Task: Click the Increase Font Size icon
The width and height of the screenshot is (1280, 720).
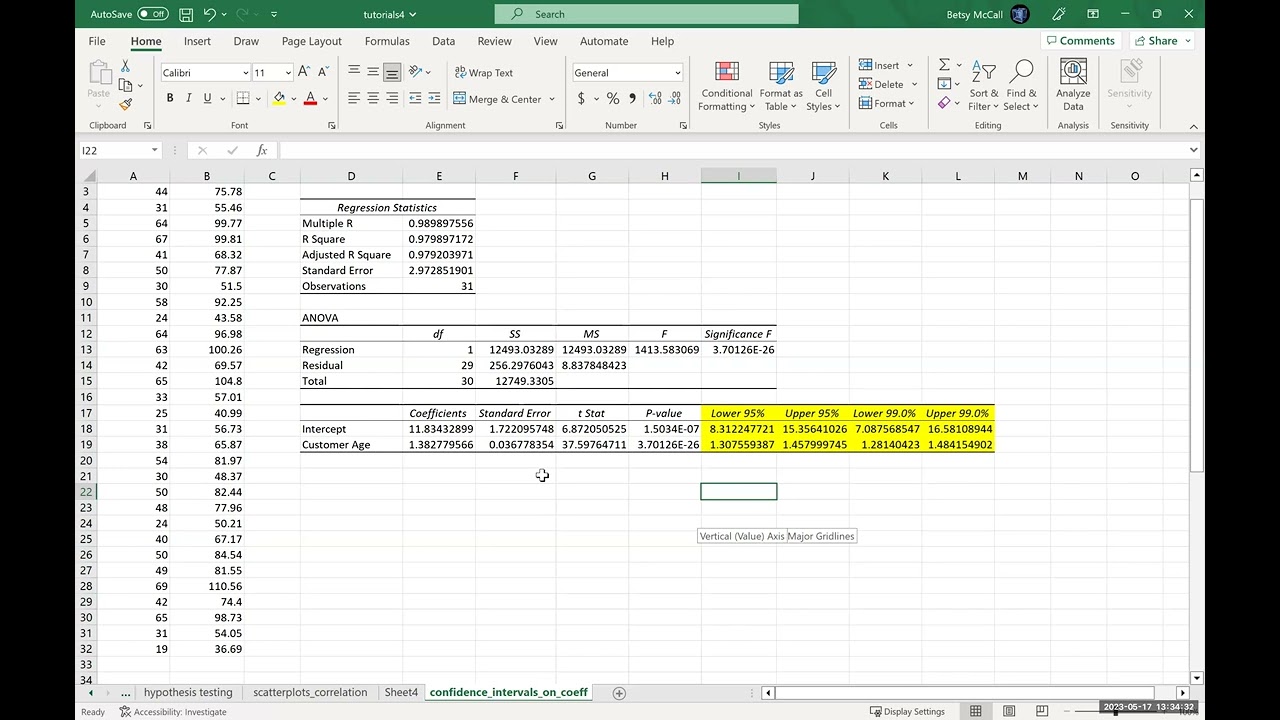Action: 304,72
